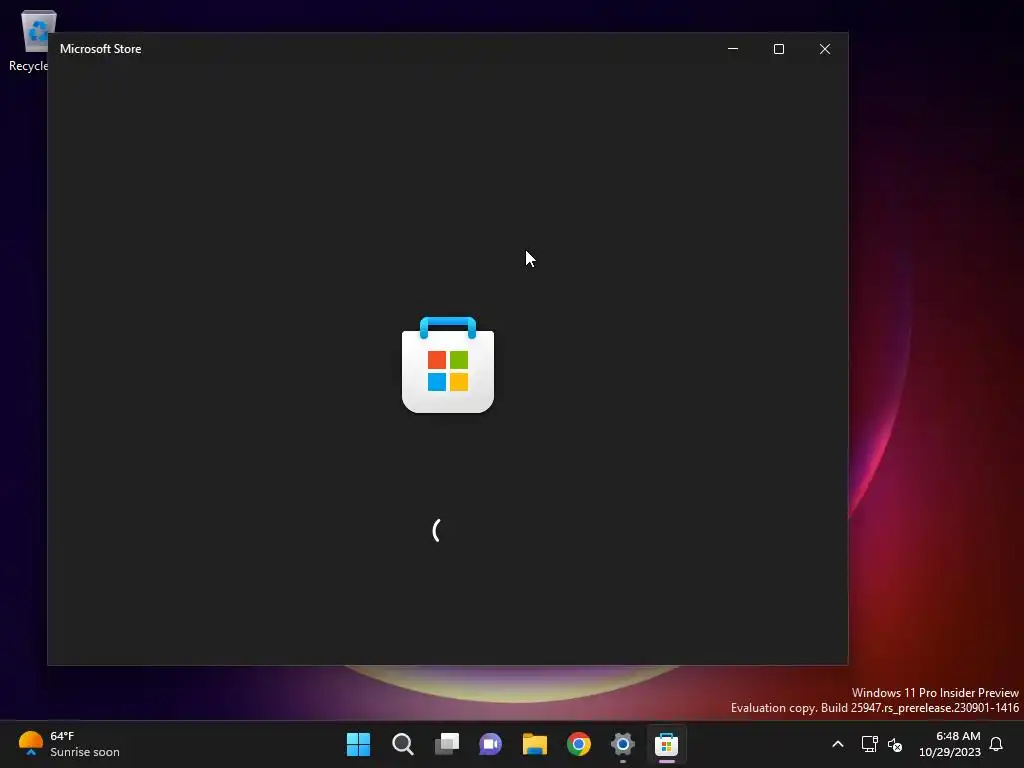Open Task View from the taskbar

(447, 744)
